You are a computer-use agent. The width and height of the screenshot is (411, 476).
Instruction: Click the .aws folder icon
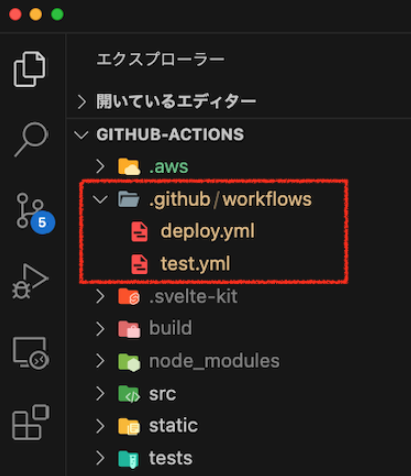(129, 167)
